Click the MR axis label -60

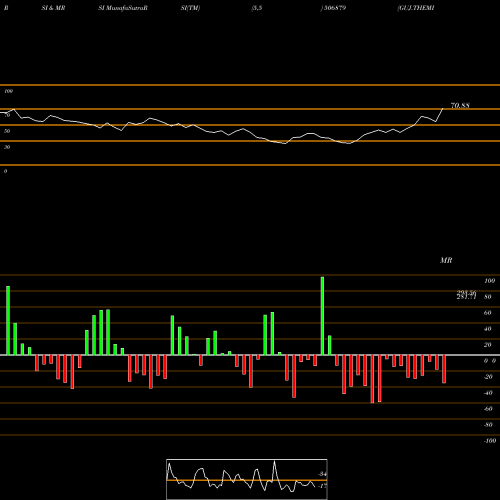tap(488, 409)
